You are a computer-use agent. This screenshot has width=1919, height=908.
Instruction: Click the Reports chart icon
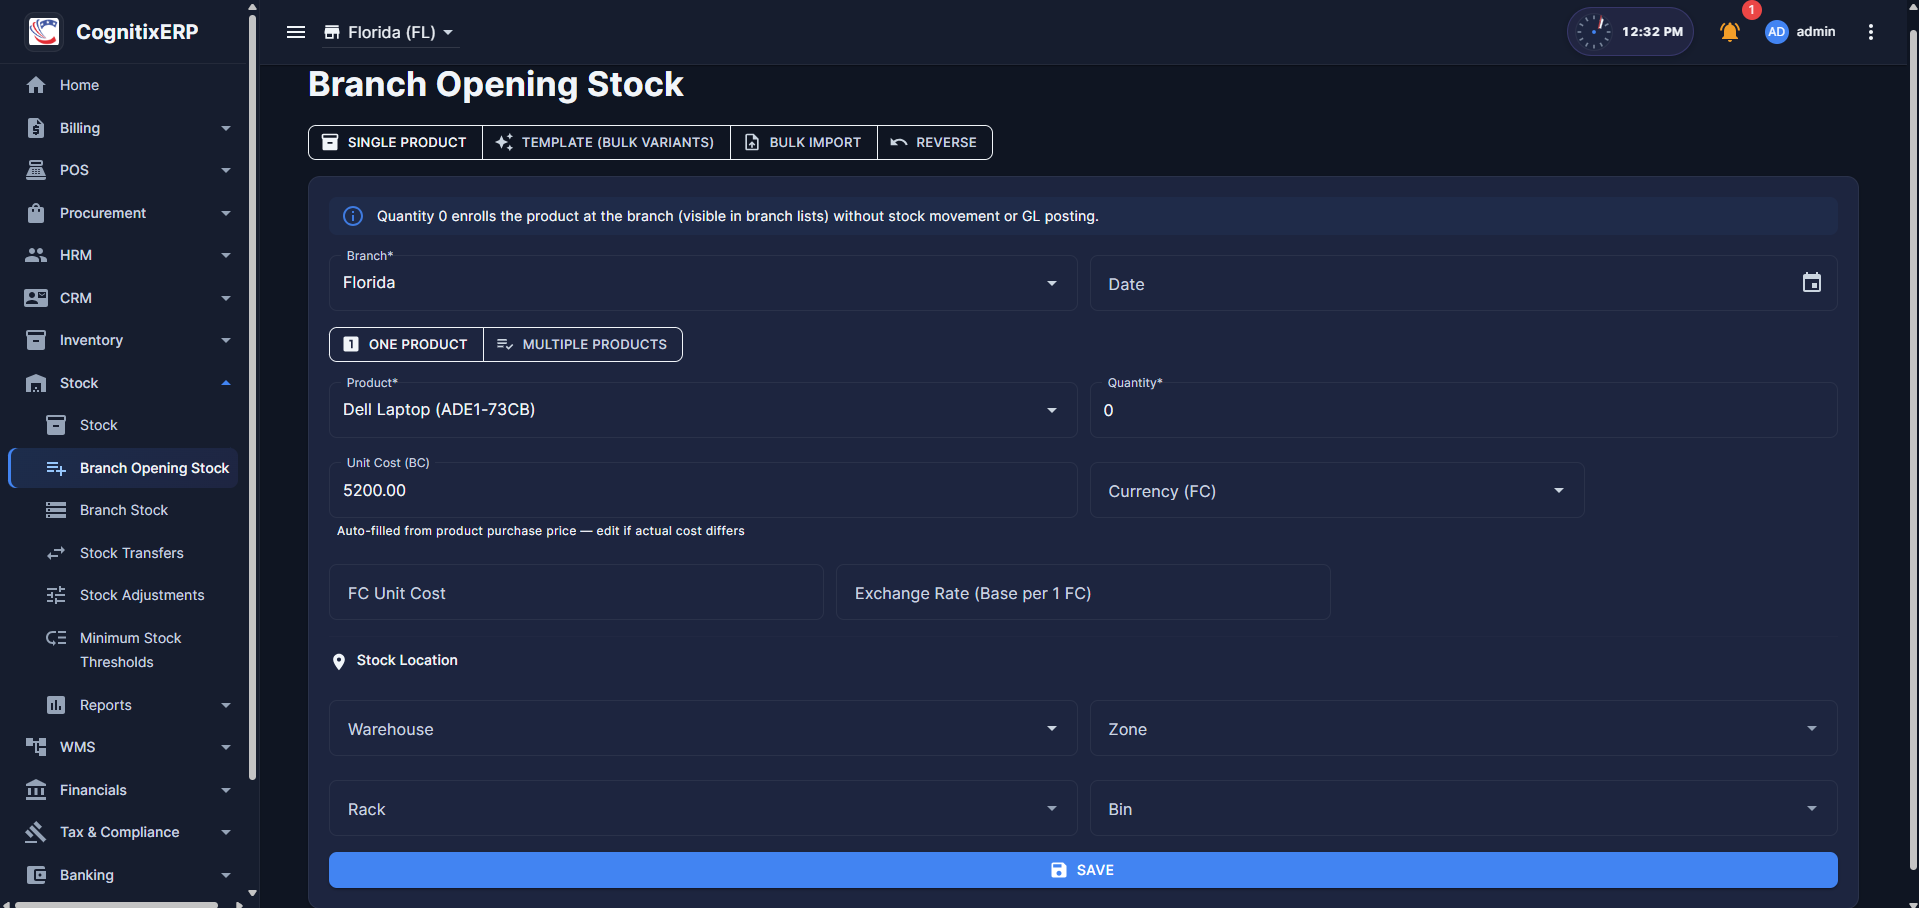pos(56,705)
